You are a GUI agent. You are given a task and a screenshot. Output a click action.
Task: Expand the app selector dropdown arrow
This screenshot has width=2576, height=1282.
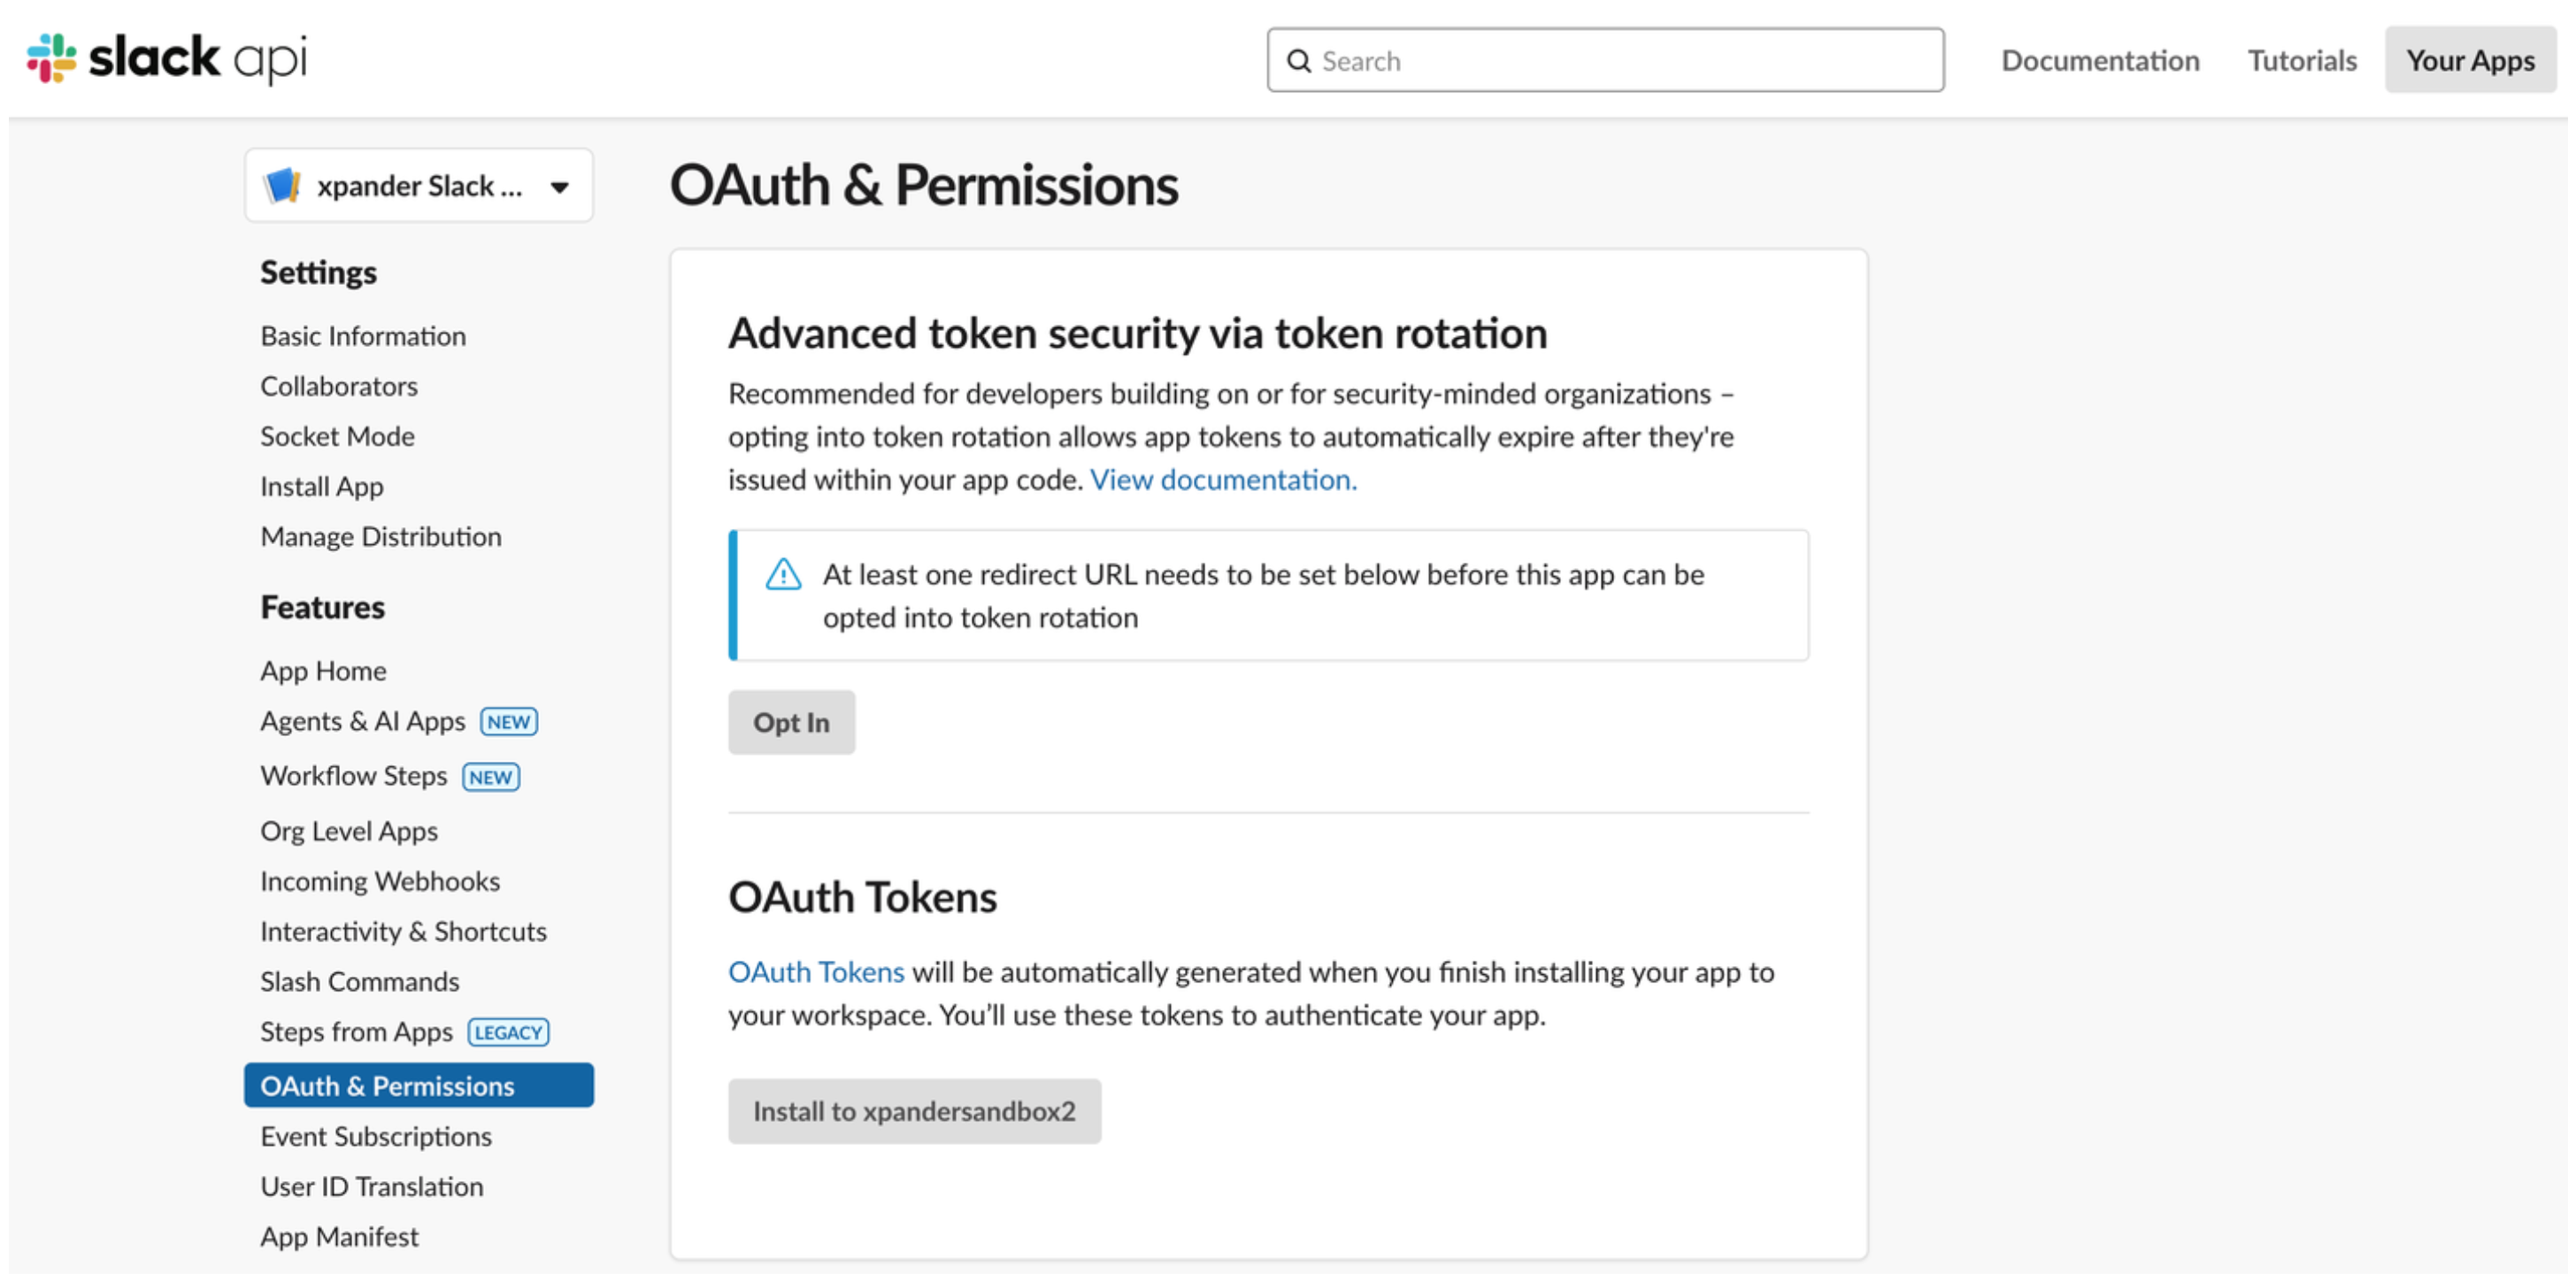pos(559,187)
